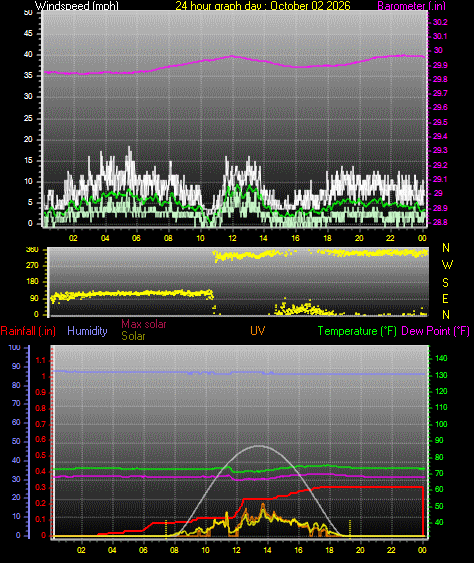Image resolution: width=474 pixels, height=563 pixels.
Task: Click the '0.9' rainfall axis value
Action: point(41,392)
